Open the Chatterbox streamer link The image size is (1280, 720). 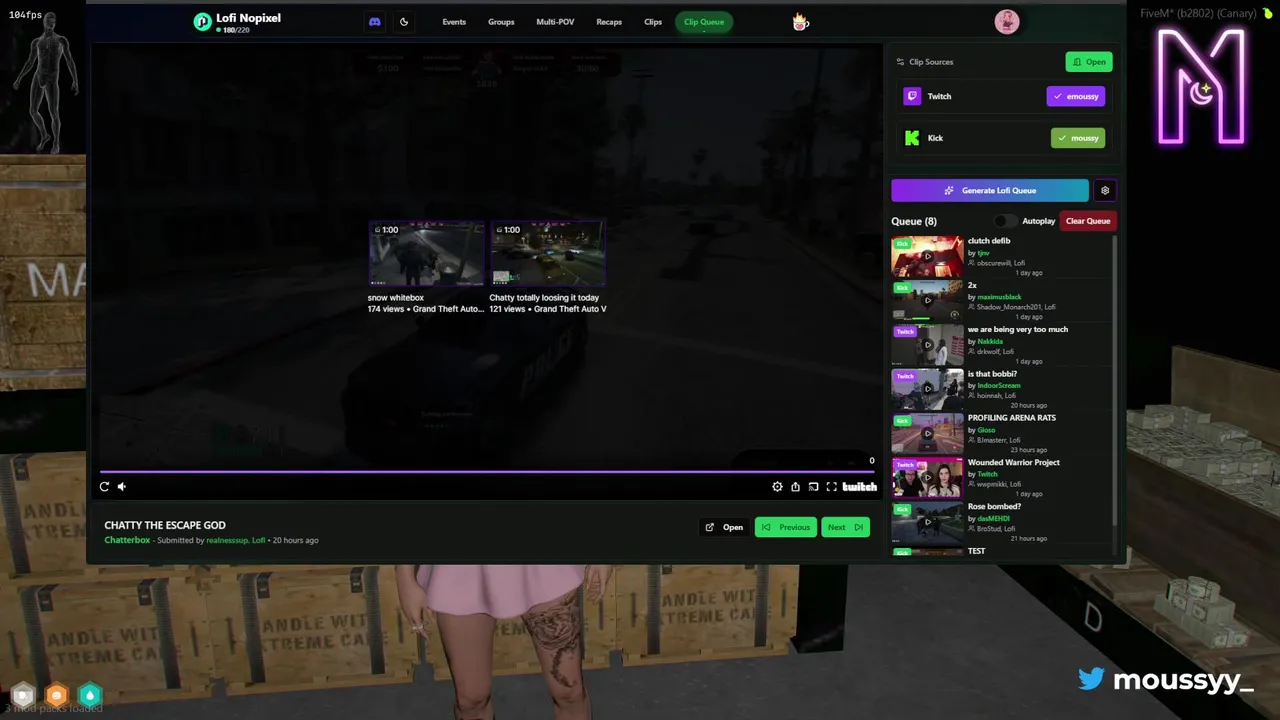pyautogui.click(x=127, y=540)
